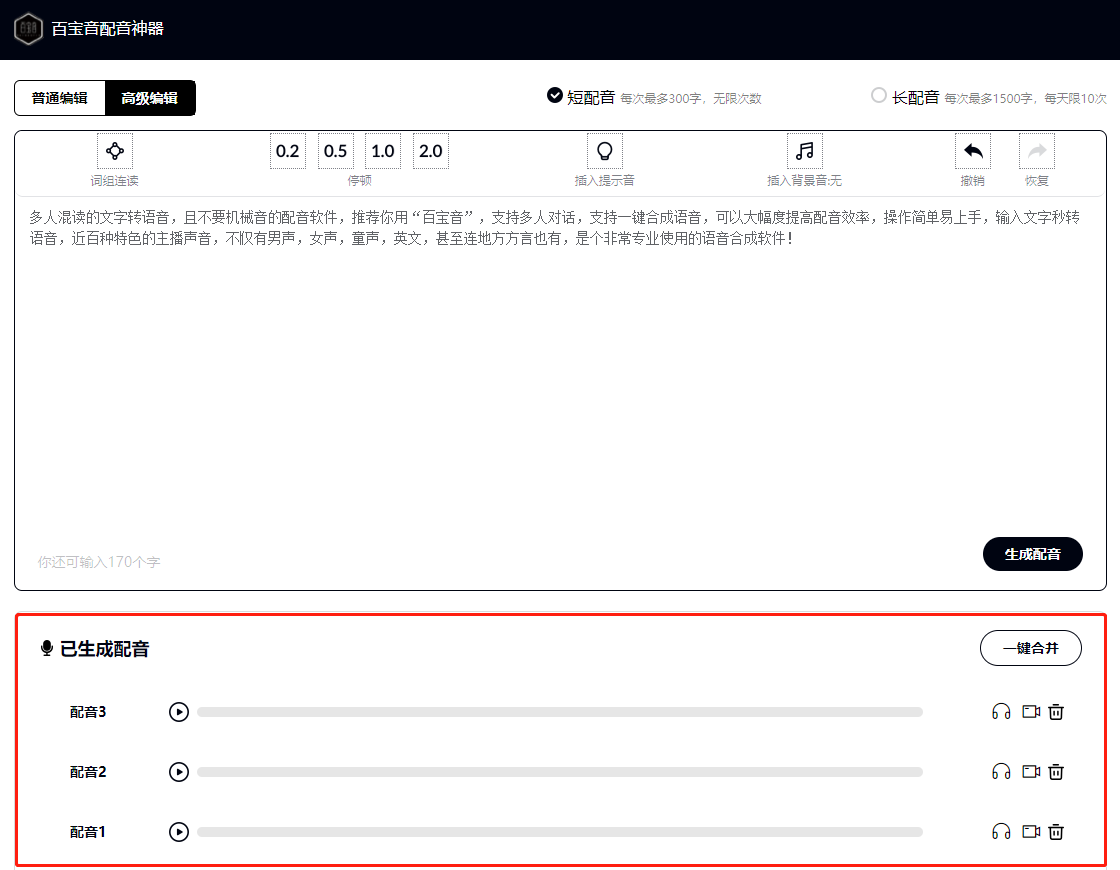Switch to the 普通编辑 tab
1120x870 pixels.
[x=60, y=98]
